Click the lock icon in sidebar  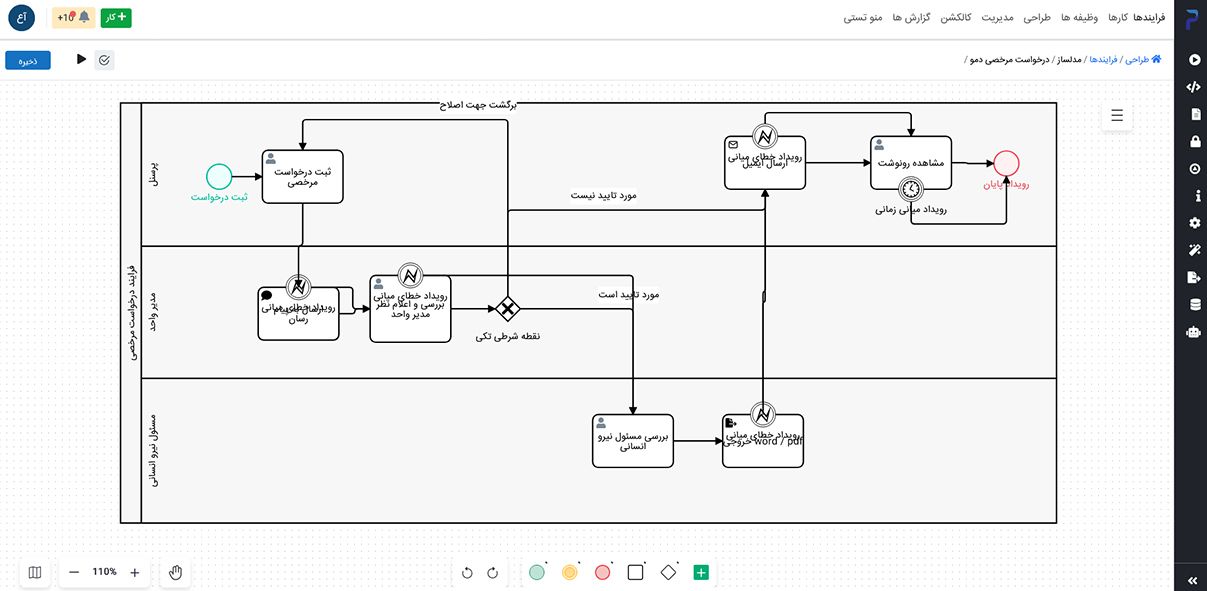(x=1193, y=142)
